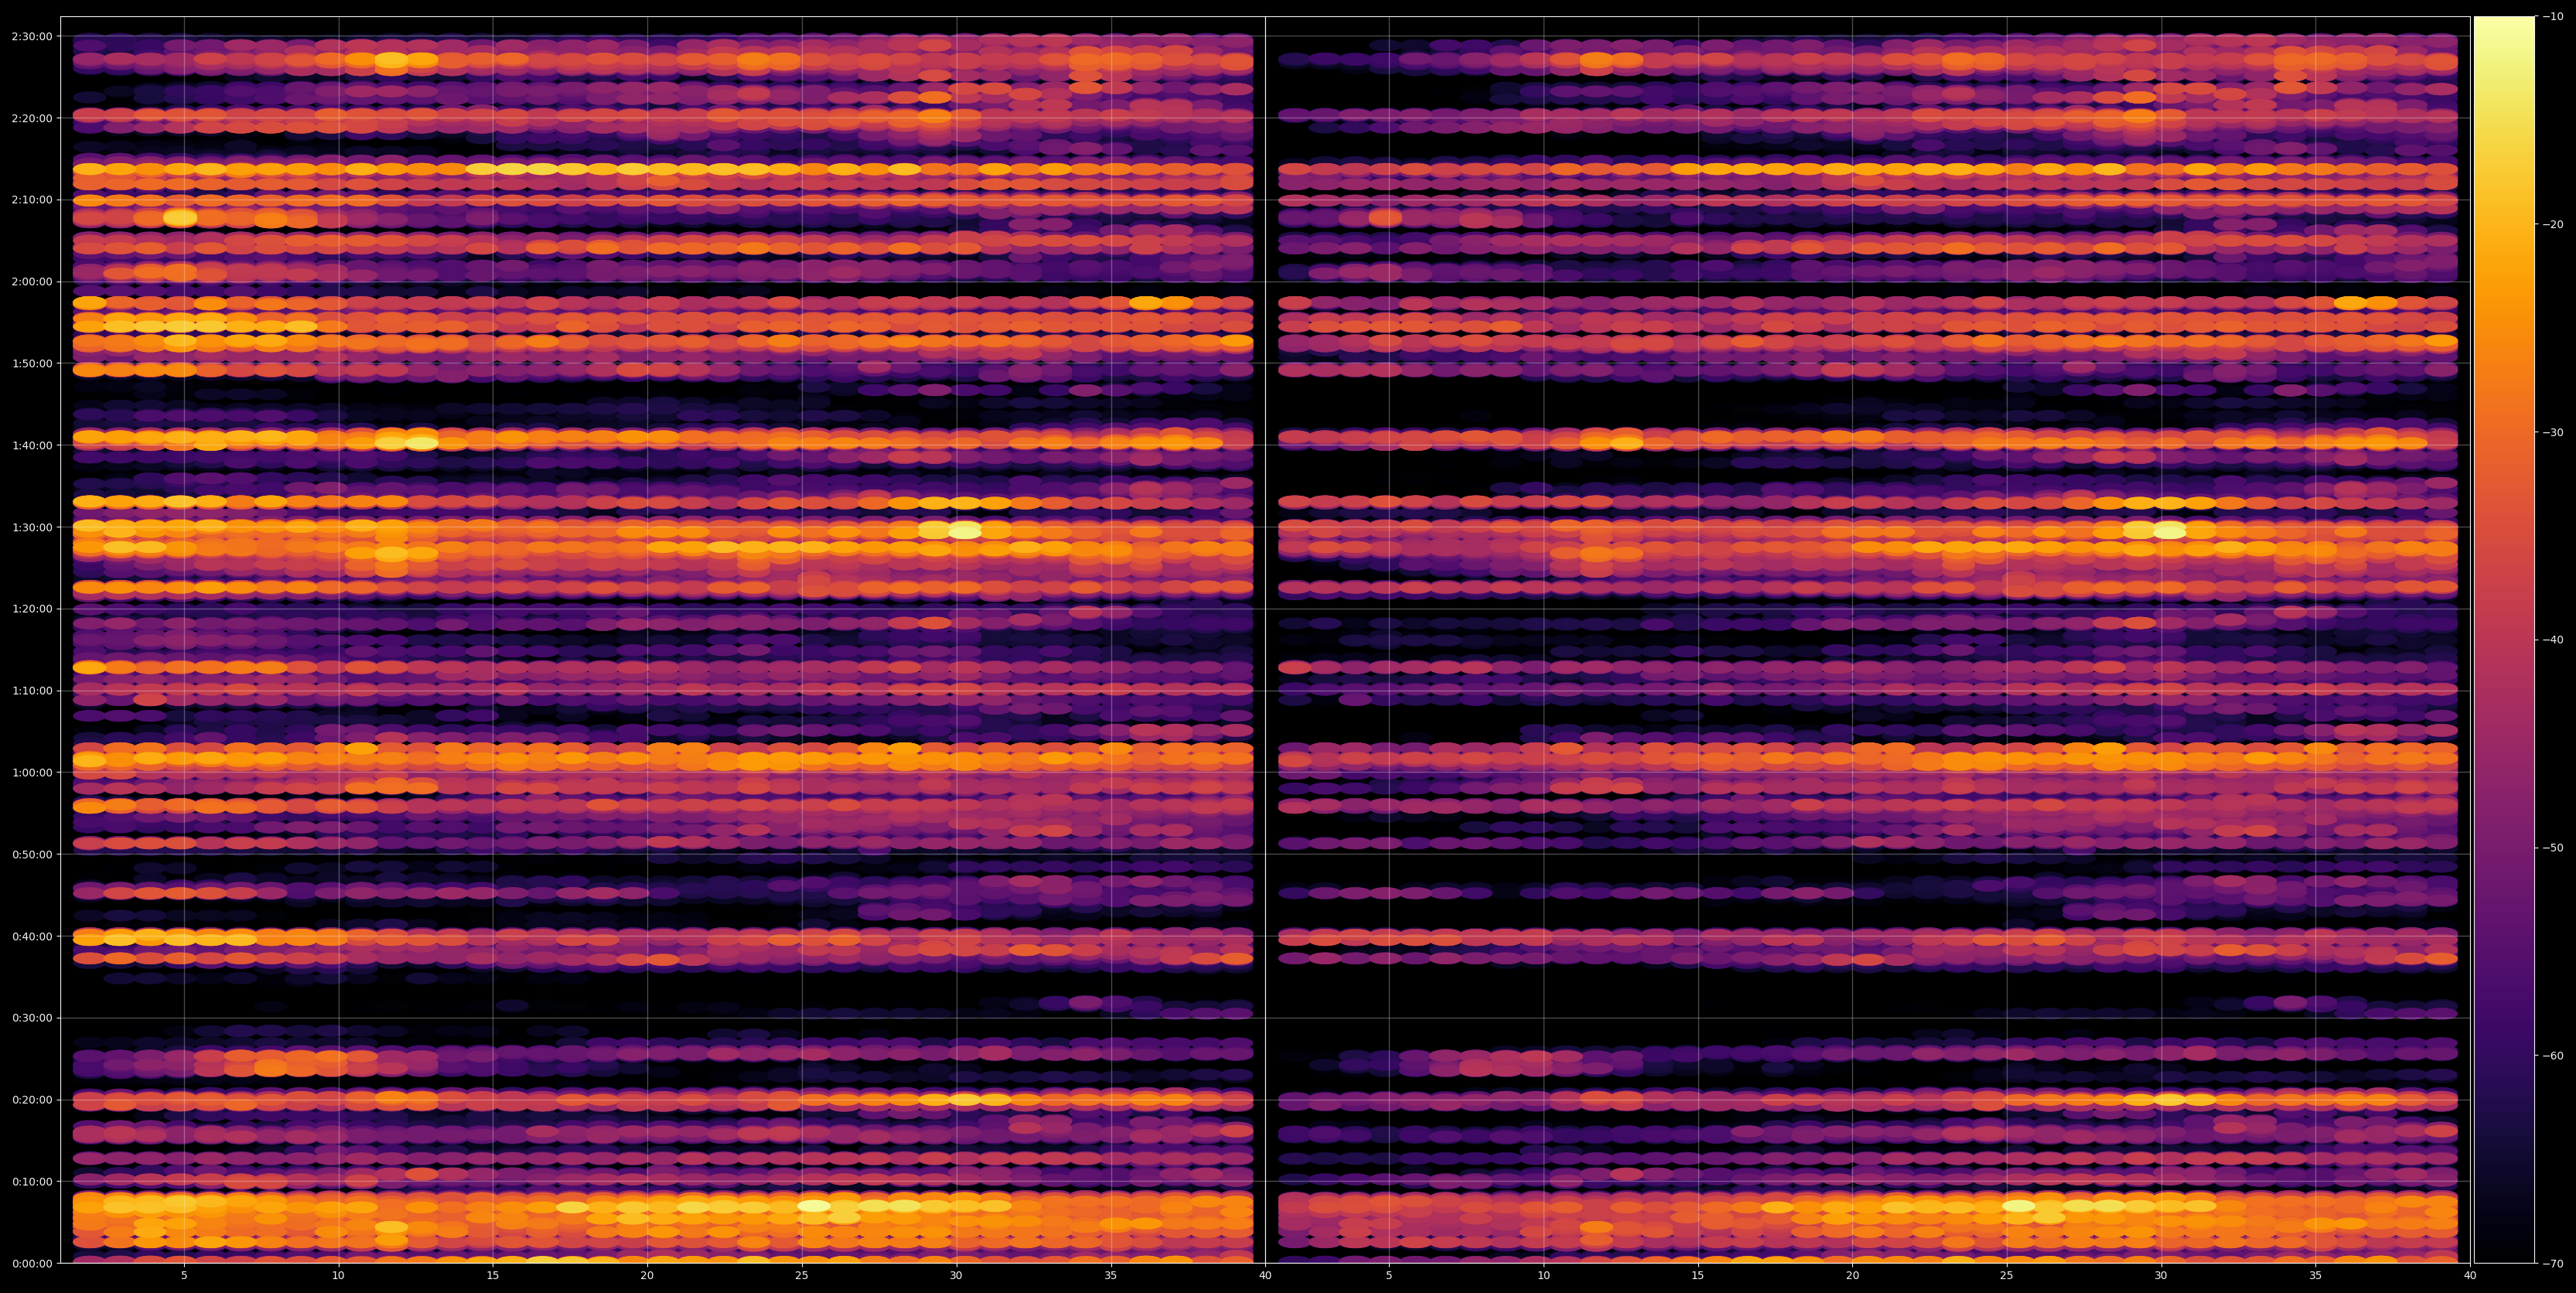Click x-axis label 5 under left heatmap
2576x1293 pixels.
pyautogui.click(x=184, y=1276)
